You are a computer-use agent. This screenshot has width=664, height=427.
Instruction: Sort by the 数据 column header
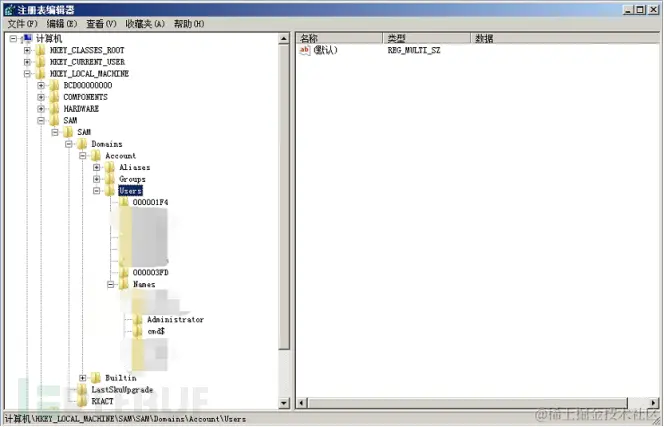(566, 39)
